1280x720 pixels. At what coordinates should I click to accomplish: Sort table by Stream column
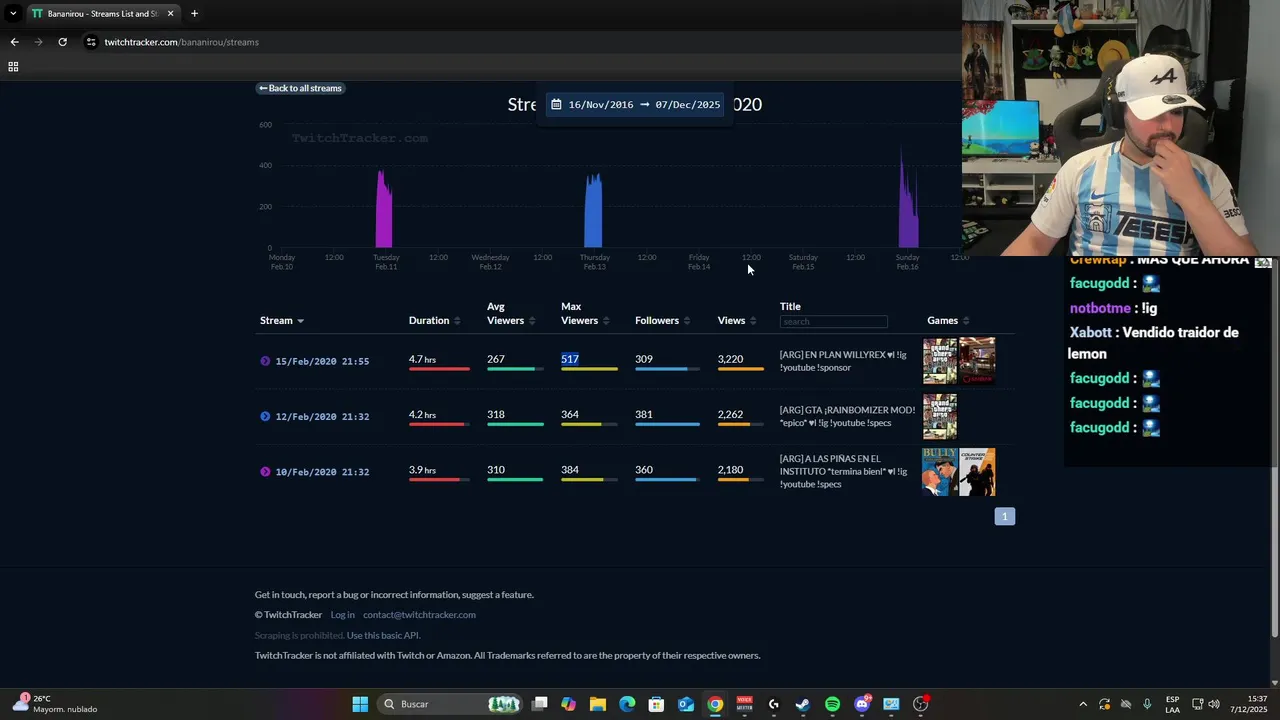[282, 321]
